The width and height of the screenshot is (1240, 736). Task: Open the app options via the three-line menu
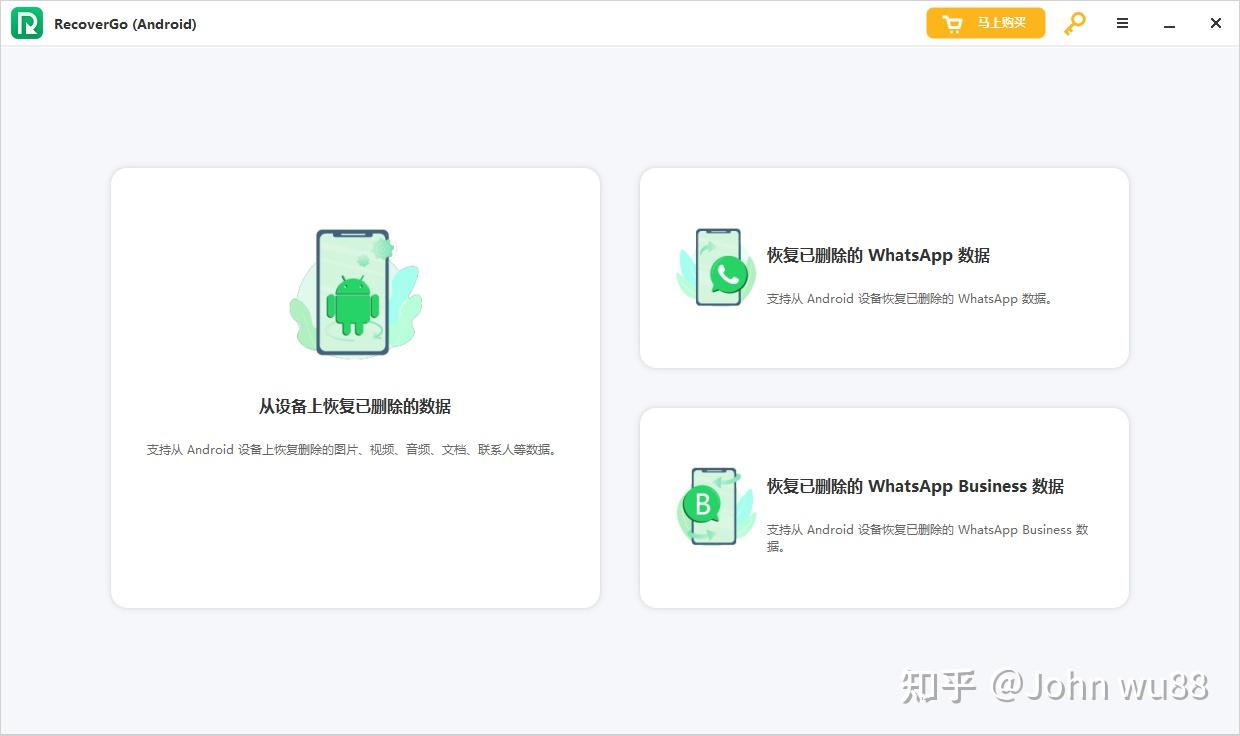click(1121, 22)
